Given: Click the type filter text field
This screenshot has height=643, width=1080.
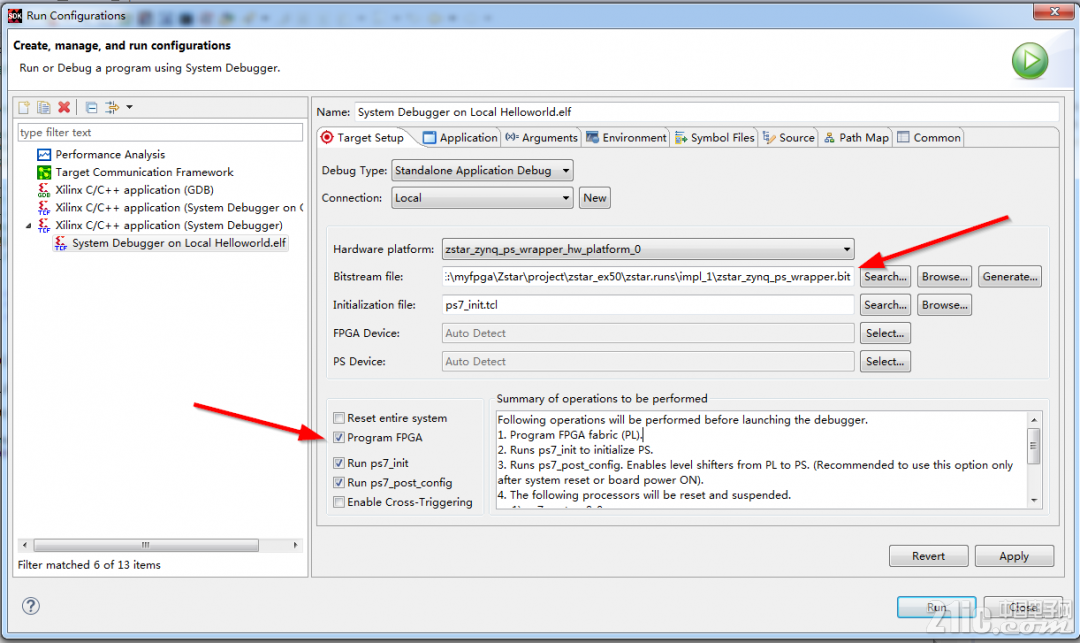Looking at the screenshot, I should [x=160, y=132].
